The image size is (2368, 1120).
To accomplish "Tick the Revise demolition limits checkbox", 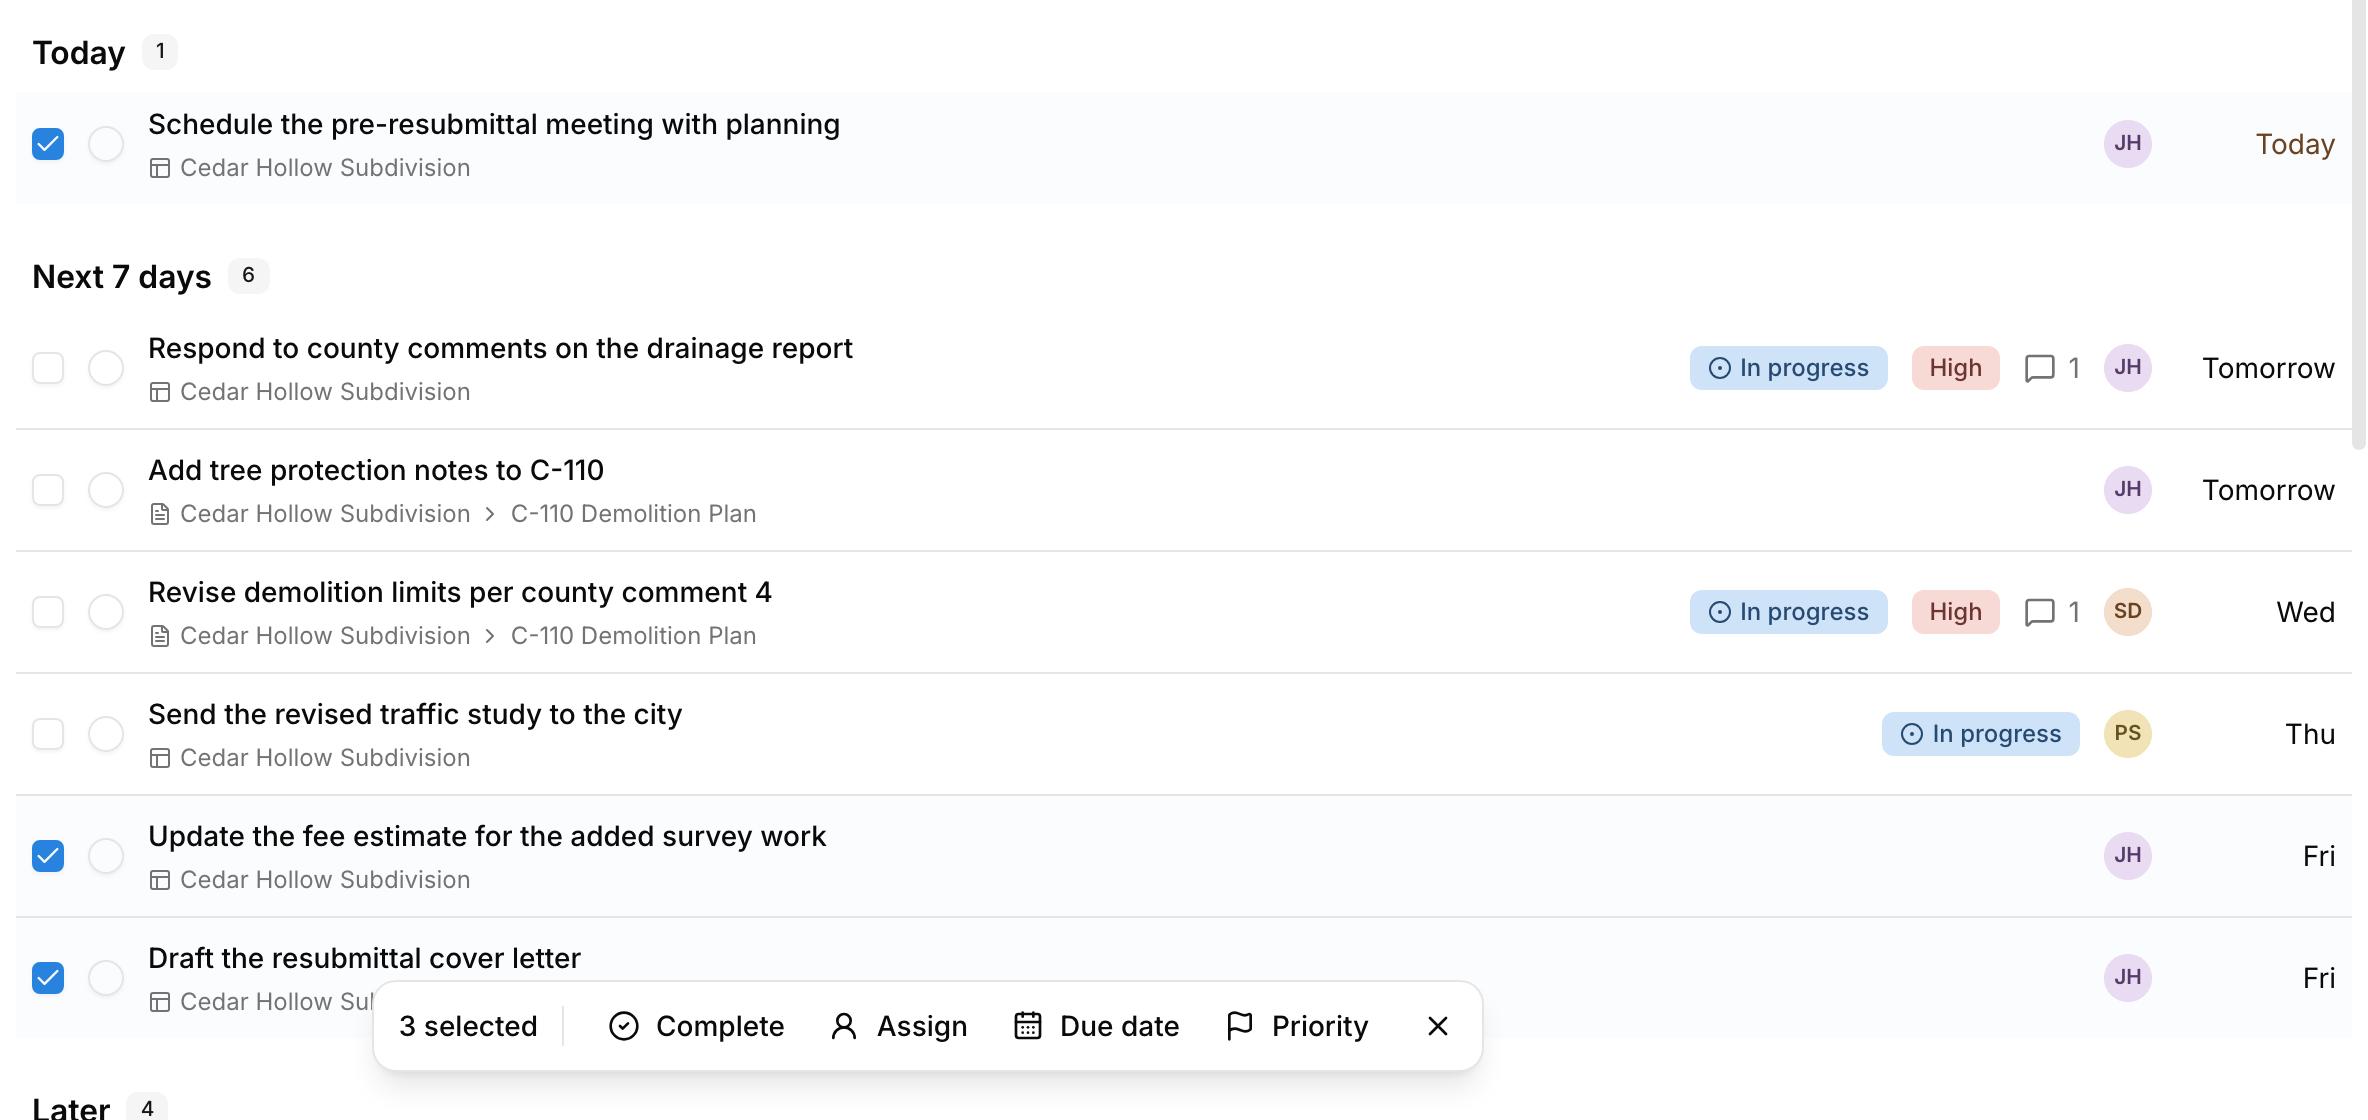I will (x=48, y=612).
